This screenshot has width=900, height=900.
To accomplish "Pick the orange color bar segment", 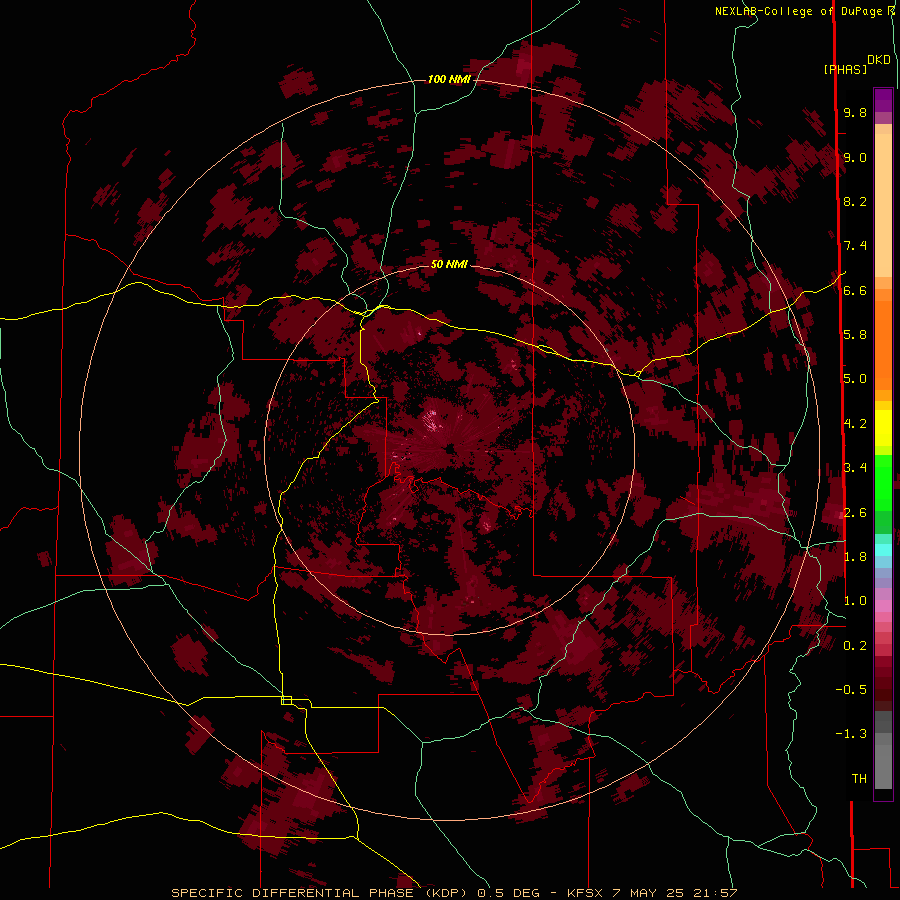I will (x=883, y=344).
